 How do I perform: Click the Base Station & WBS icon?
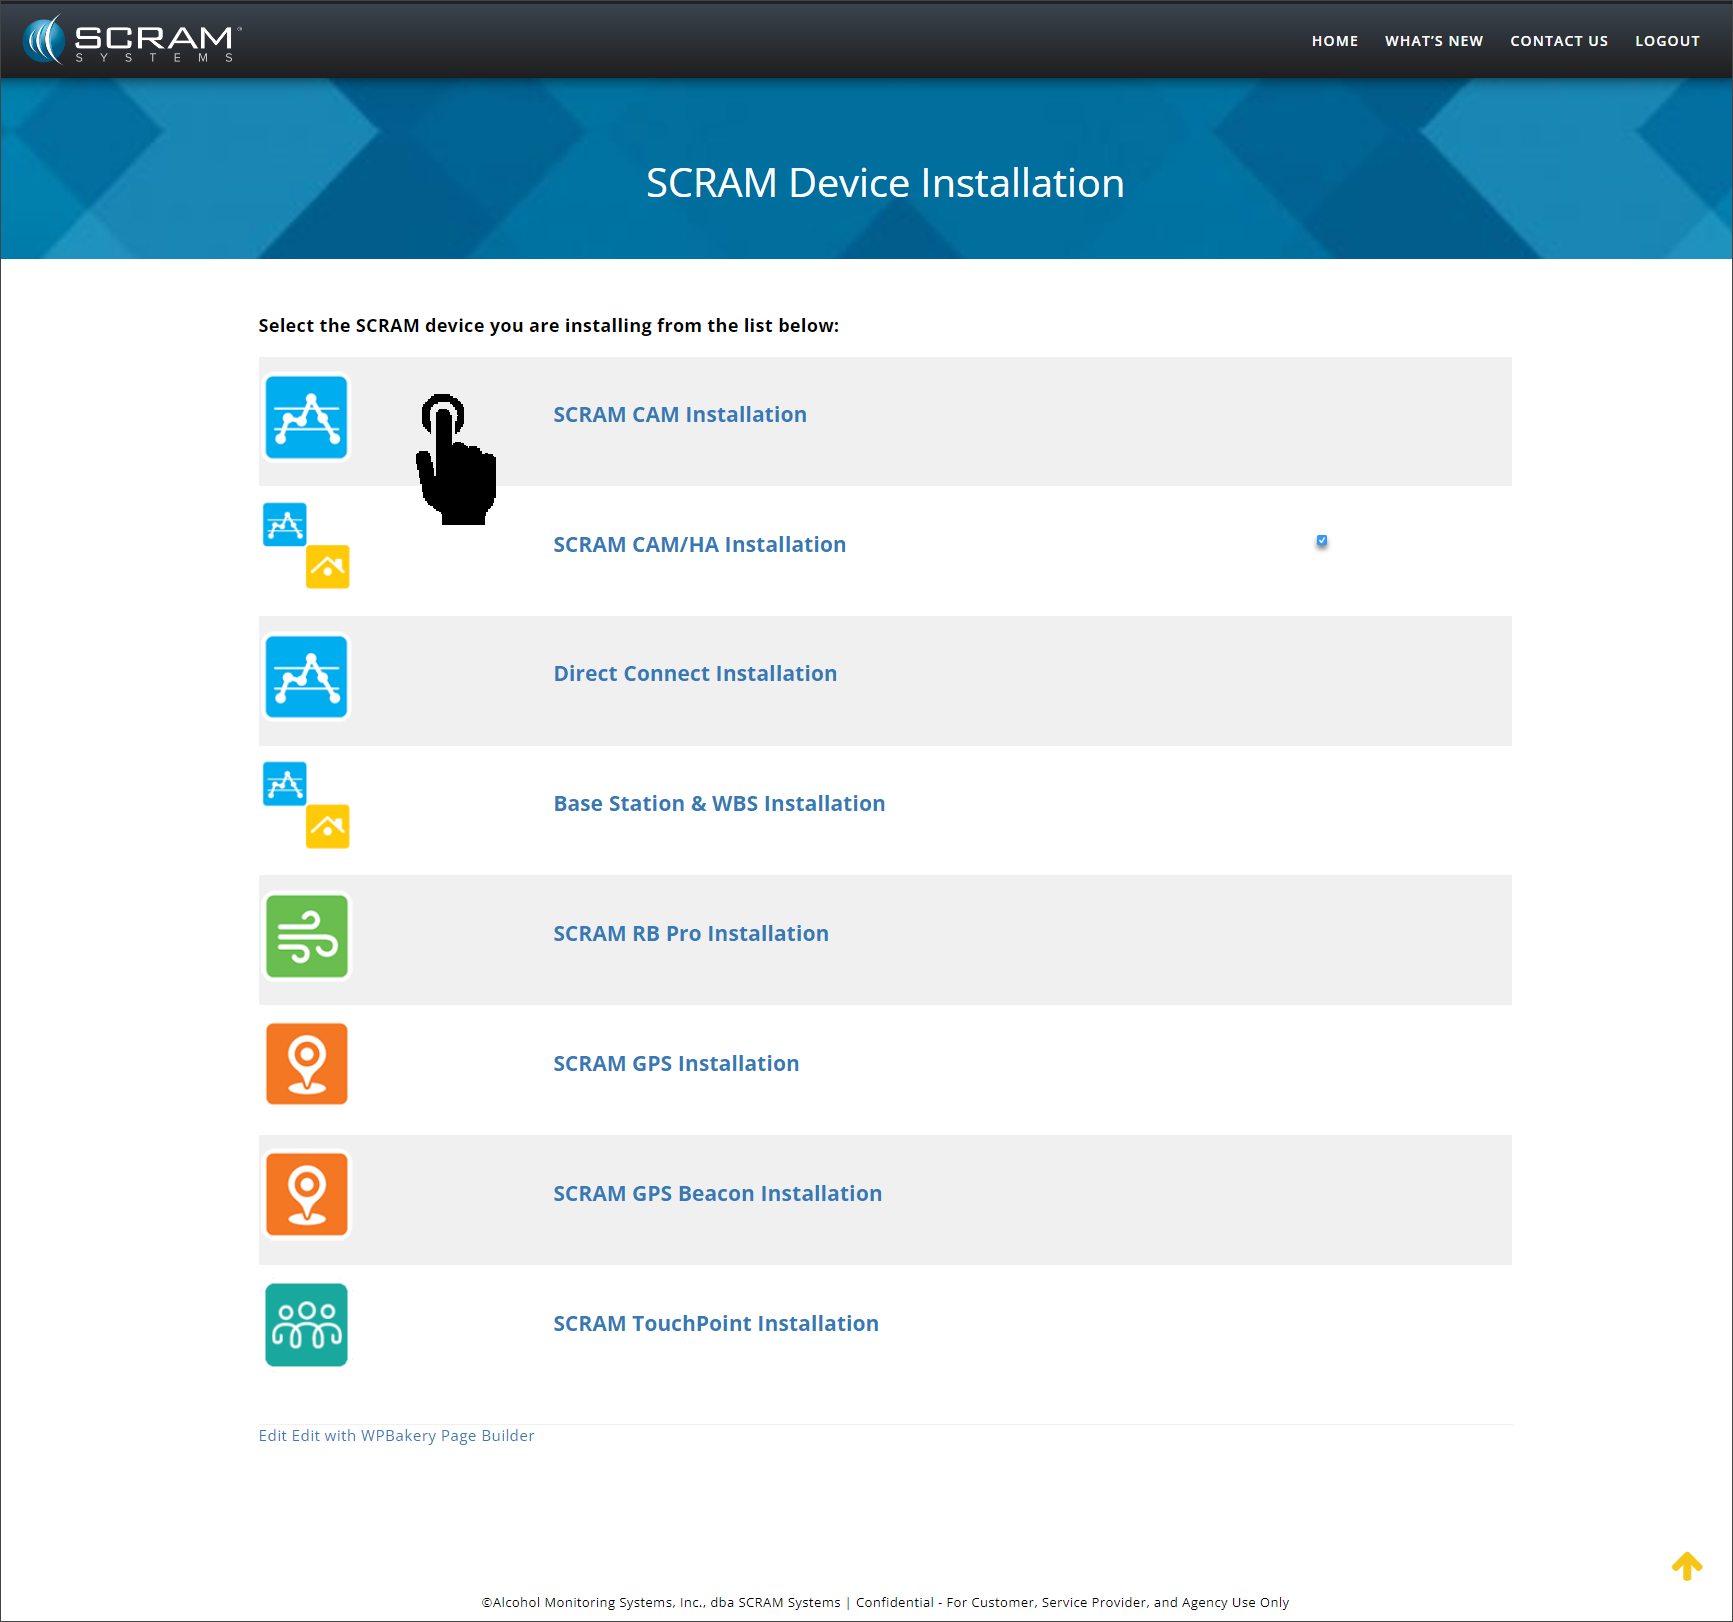[x=306, y=805]
